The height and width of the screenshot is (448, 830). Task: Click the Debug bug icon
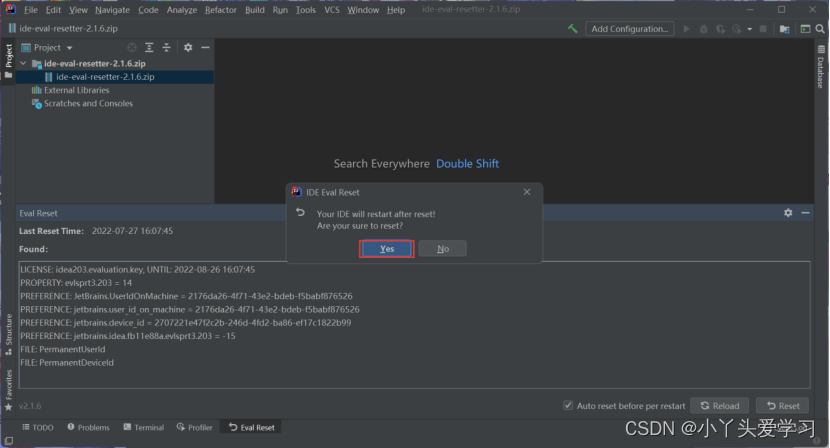click(703, 29)
